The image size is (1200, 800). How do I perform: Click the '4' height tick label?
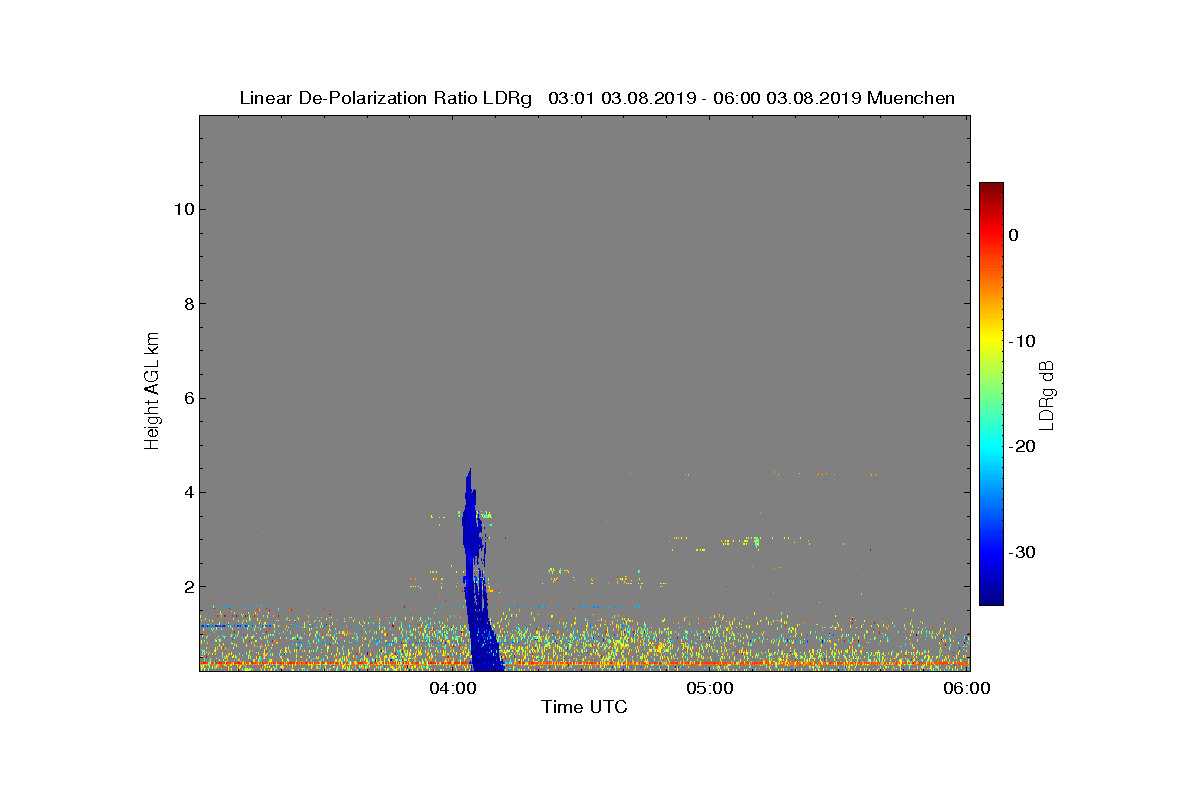pos(187,492)
